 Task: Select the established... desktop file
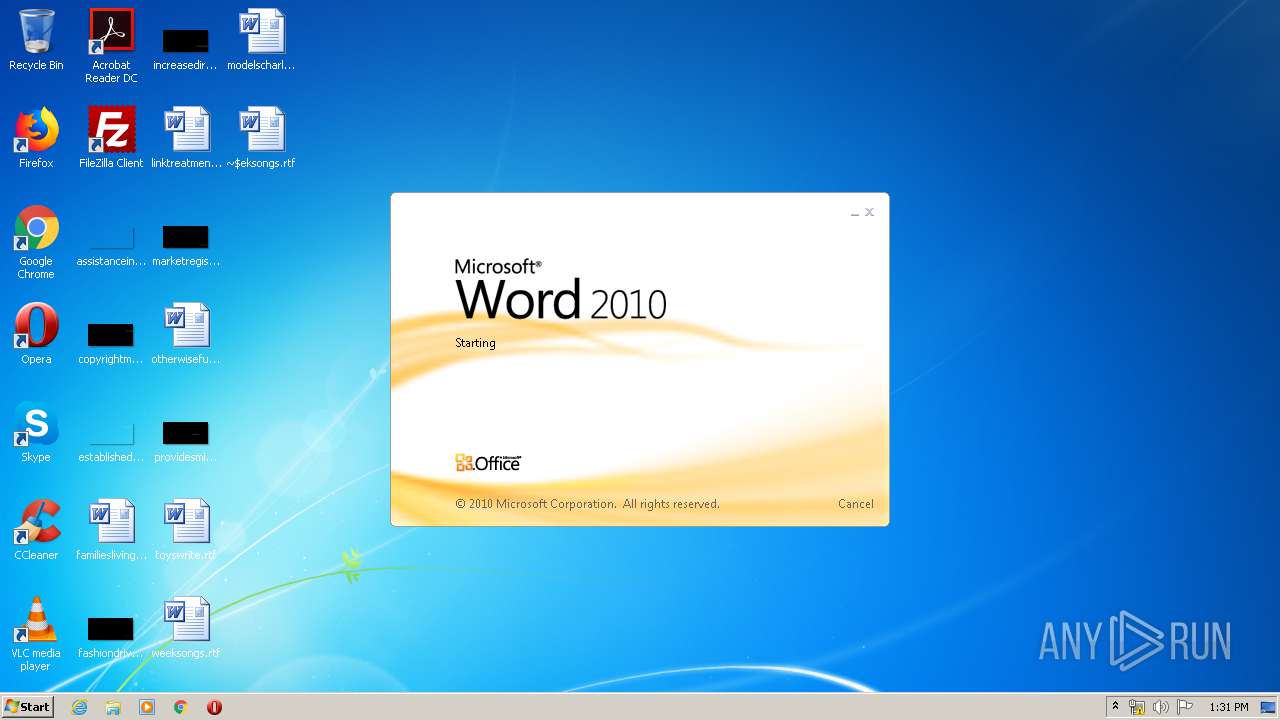[x=111, y=440]
